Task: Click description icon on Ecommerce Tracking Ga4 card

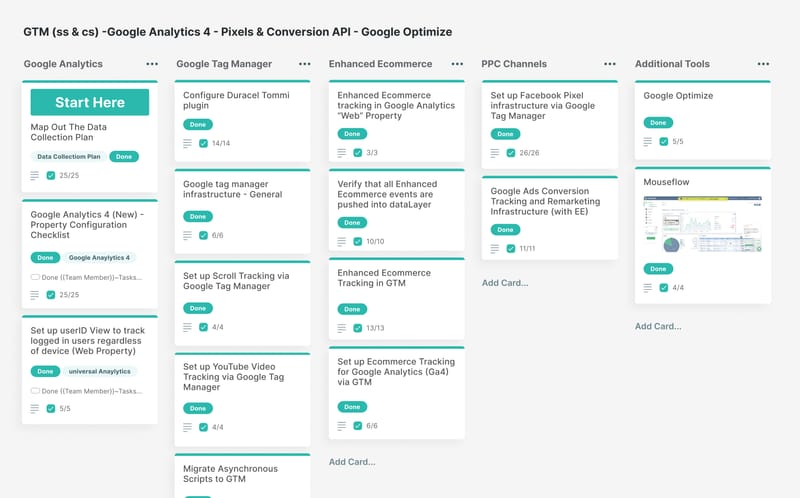Action: pos(341,426)
